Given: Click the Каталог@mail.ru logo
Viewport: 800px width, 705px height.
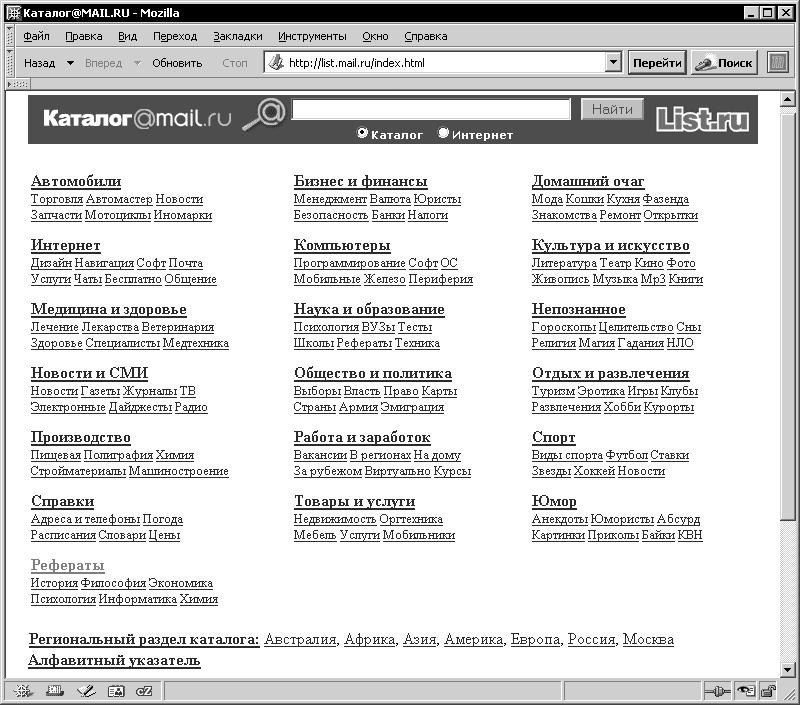Looking at the screenshot, I should pyautogui.click(x=137, y=118).
